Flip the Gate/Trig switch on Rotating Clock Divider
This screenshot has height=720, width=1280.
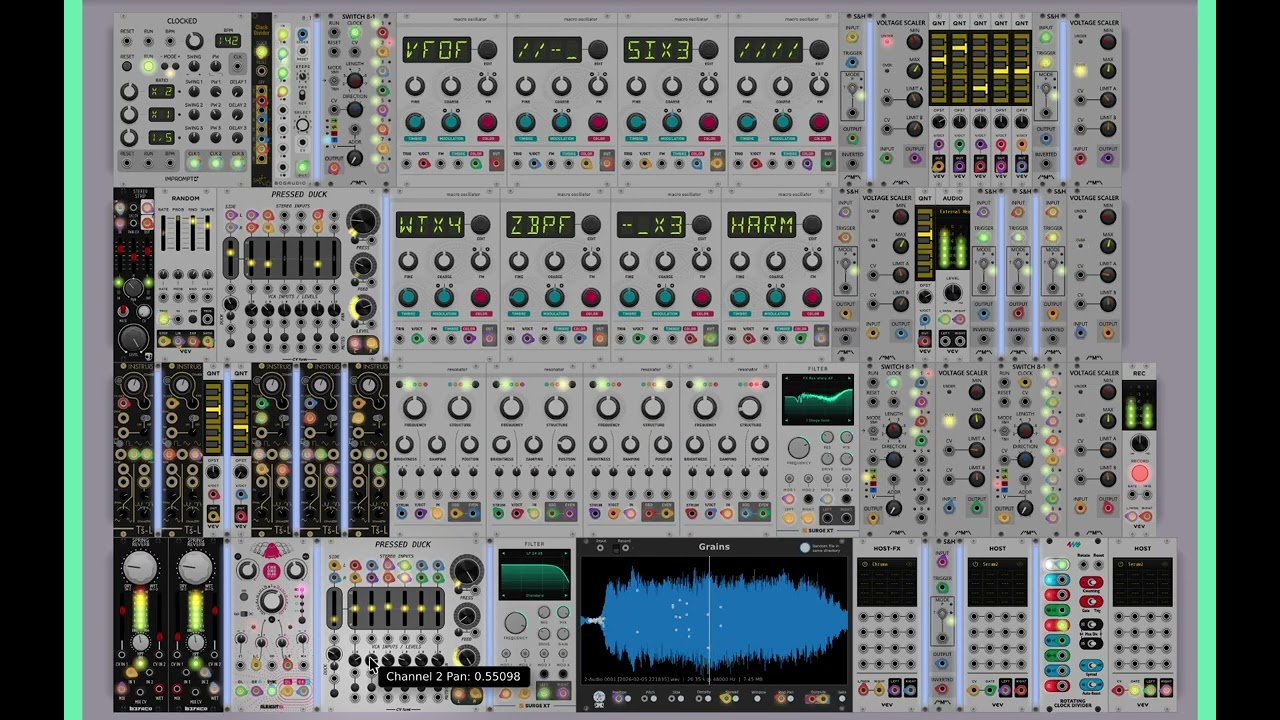click(1091, 601)
